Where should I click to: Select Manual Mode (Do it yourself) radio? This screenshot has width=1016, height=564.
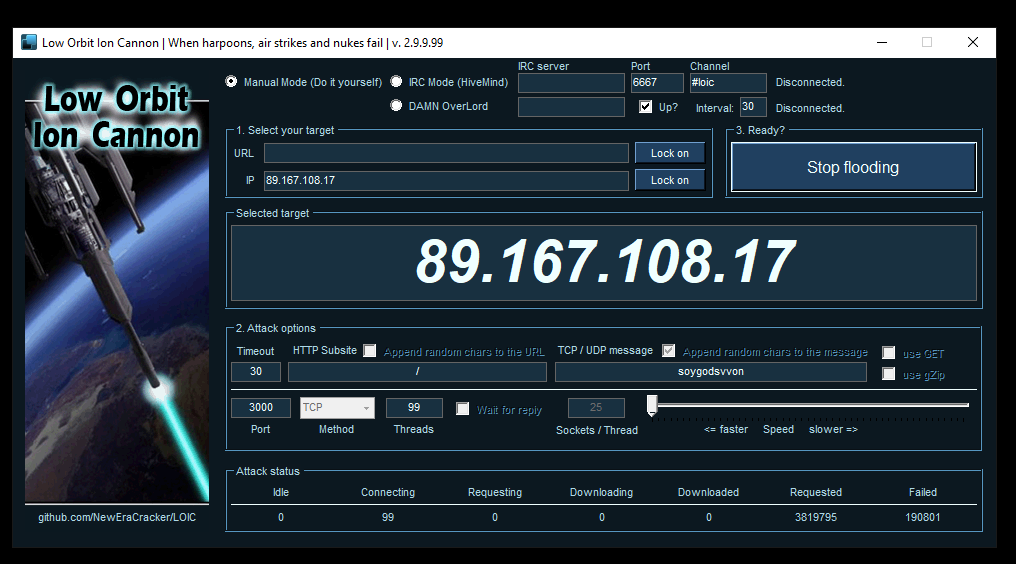[232, 82]
